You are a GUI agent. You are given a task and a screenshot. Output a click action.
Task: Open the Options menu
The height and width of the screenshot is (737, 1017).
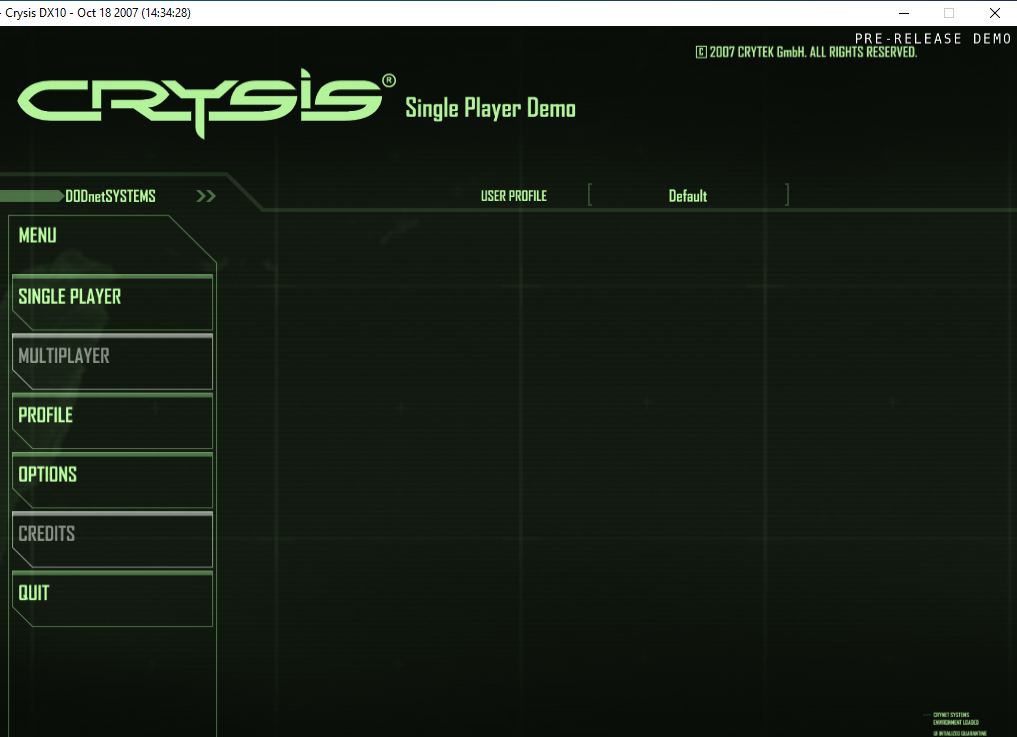(x=112, y=481)
